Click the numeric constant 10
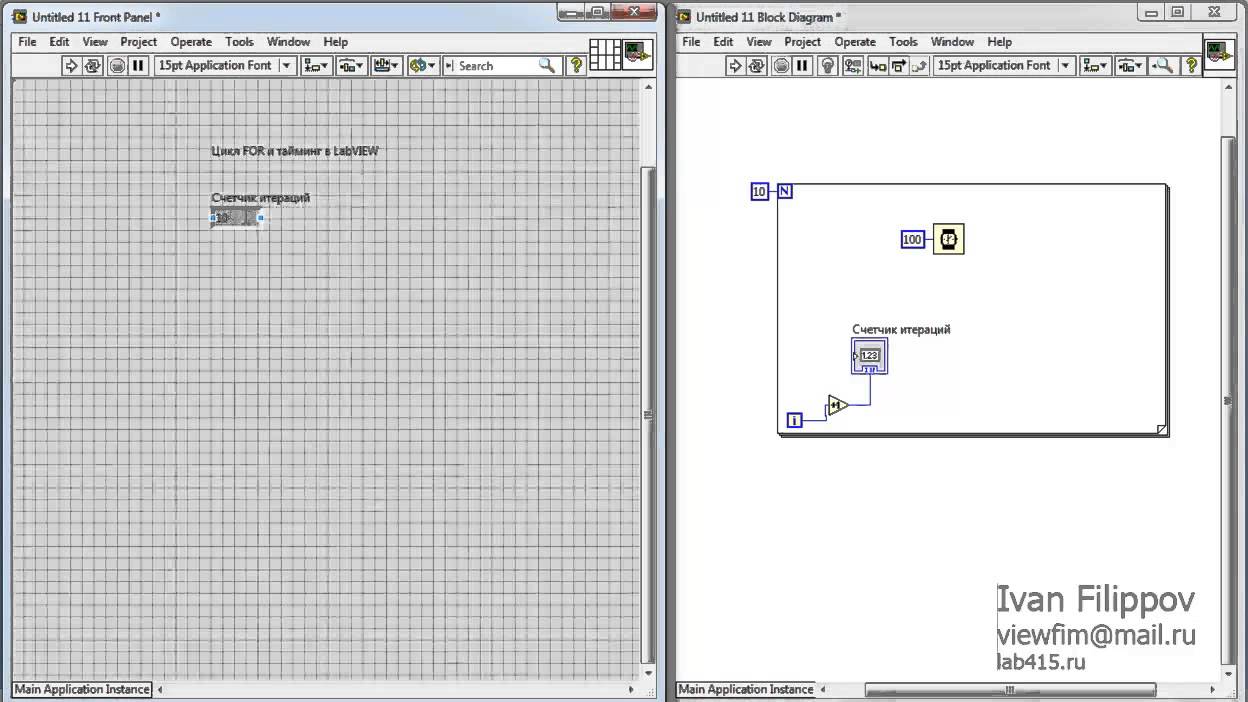This screenshot has width=1248, height=702. (759, 191)
